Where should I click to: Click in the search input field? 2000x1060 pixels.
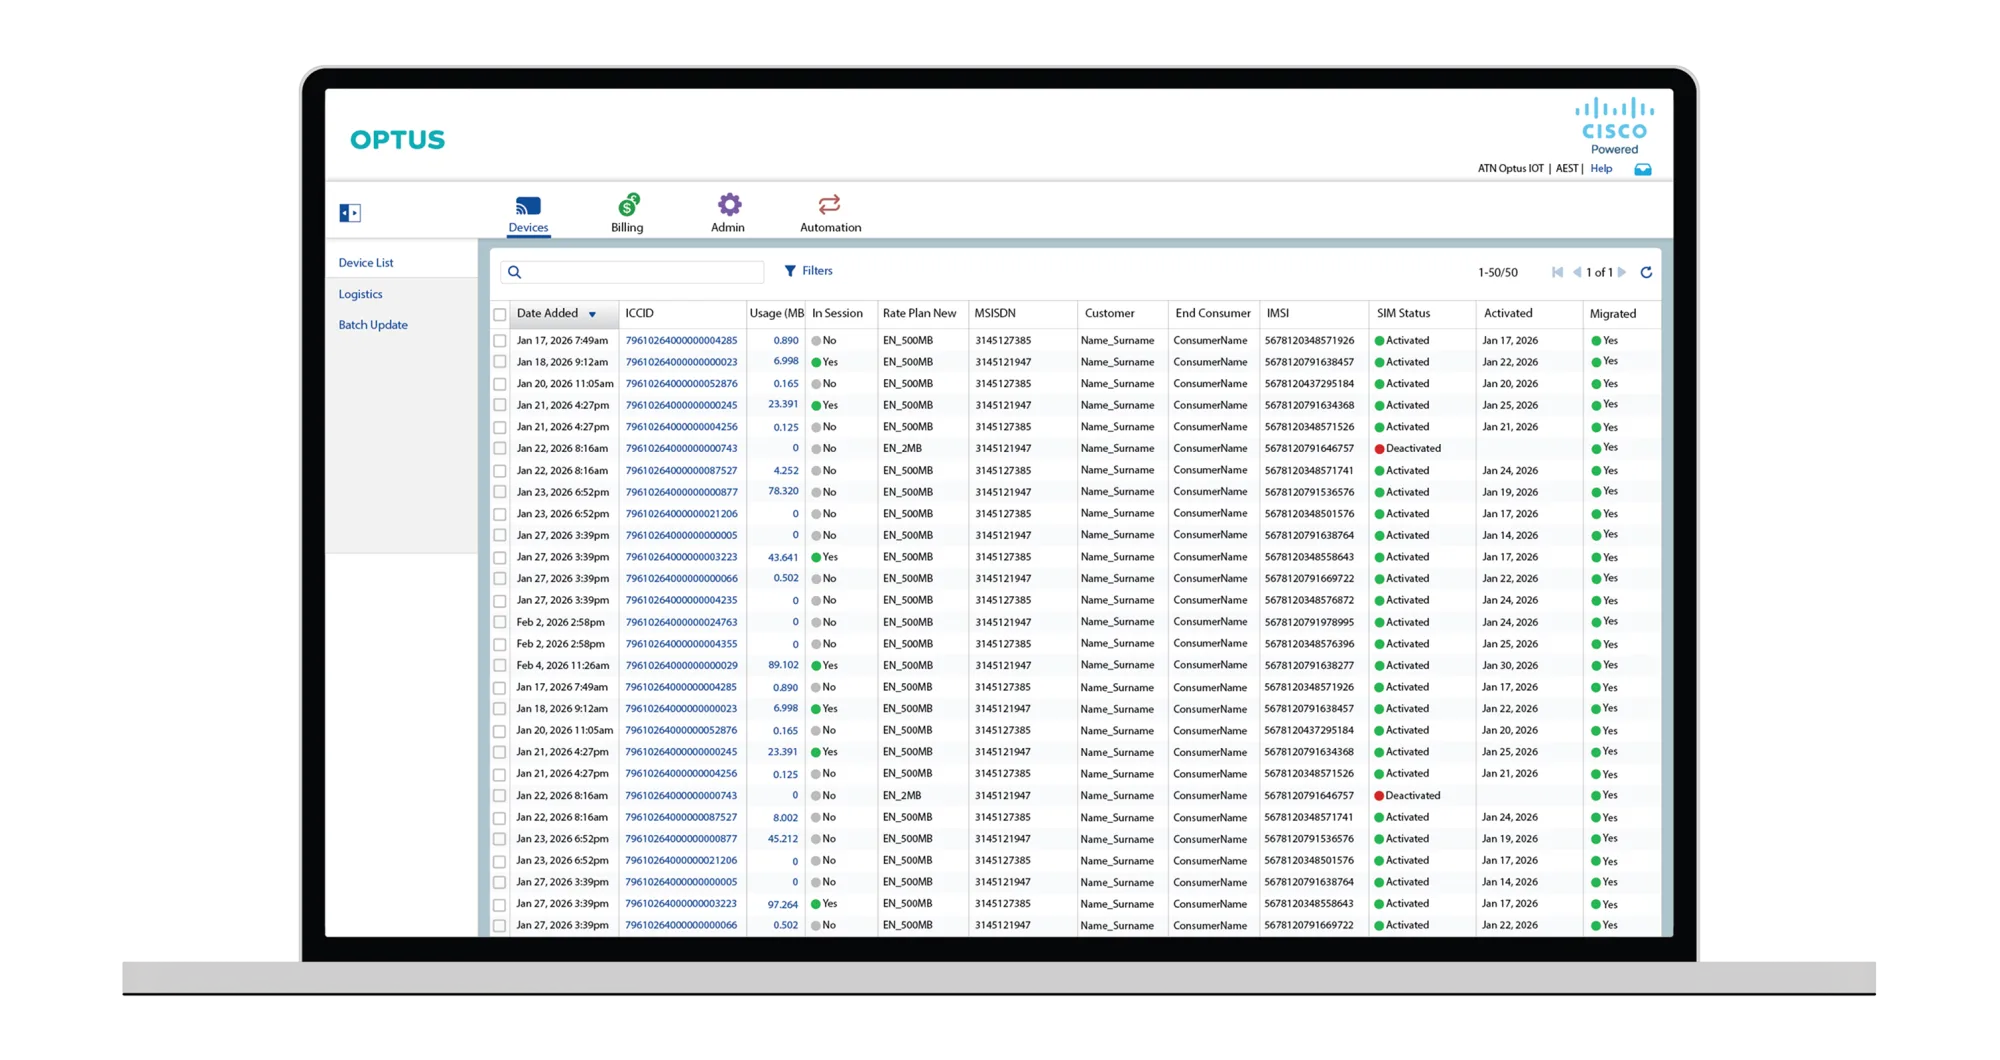[633, 272]
